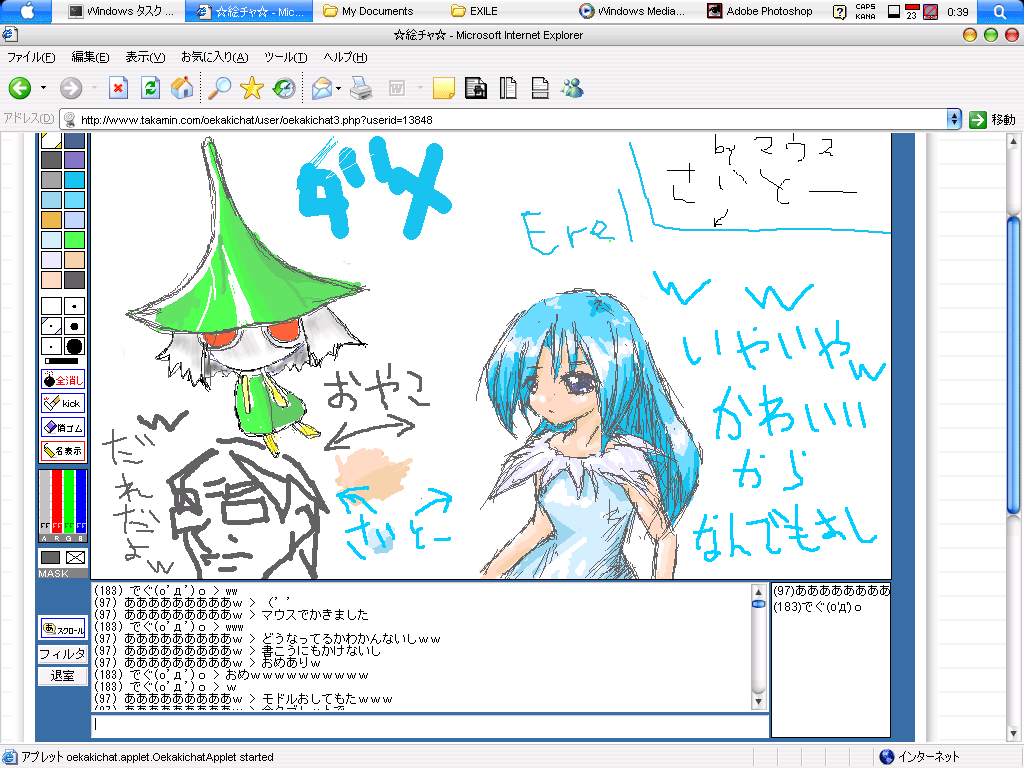Open Favorites with the yellow star icon

coord(251,88)
